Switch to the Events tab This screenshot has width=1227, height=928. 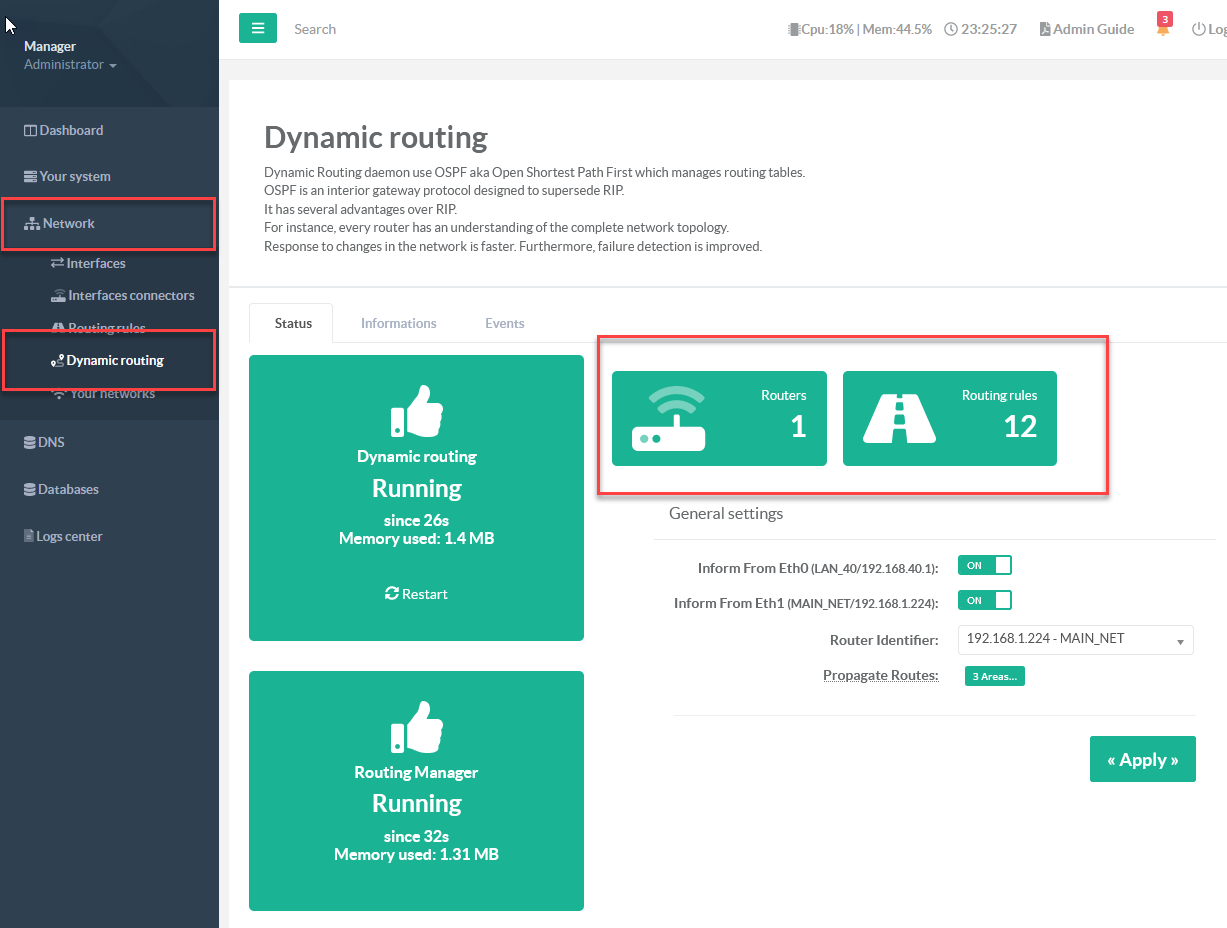tap(504, 323)
